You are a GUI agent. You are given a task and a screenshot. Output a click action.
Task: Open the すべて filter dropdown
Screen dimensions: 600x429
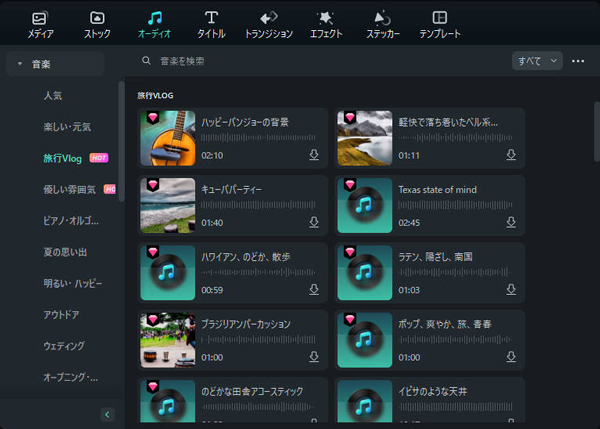coord(537,61)
